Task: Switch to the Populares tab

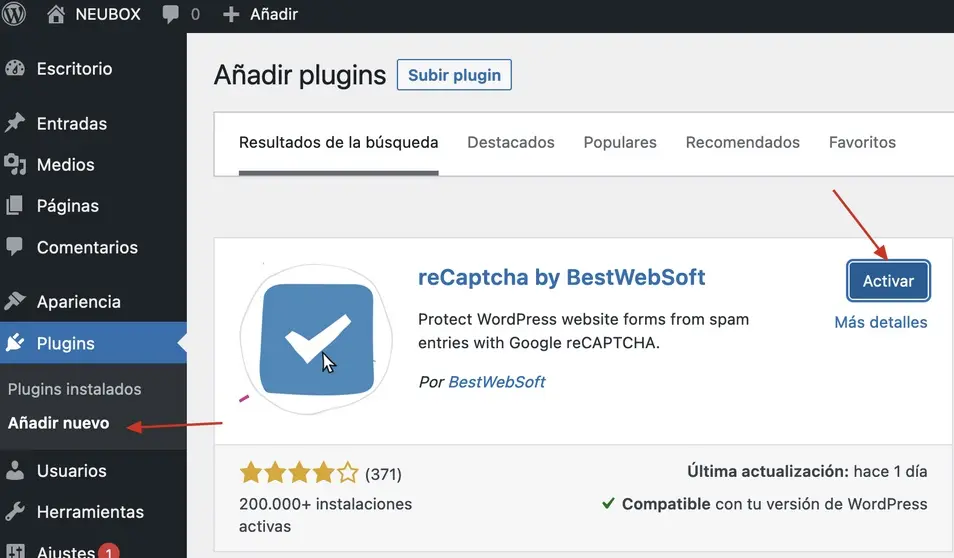Action: point(620,142)
